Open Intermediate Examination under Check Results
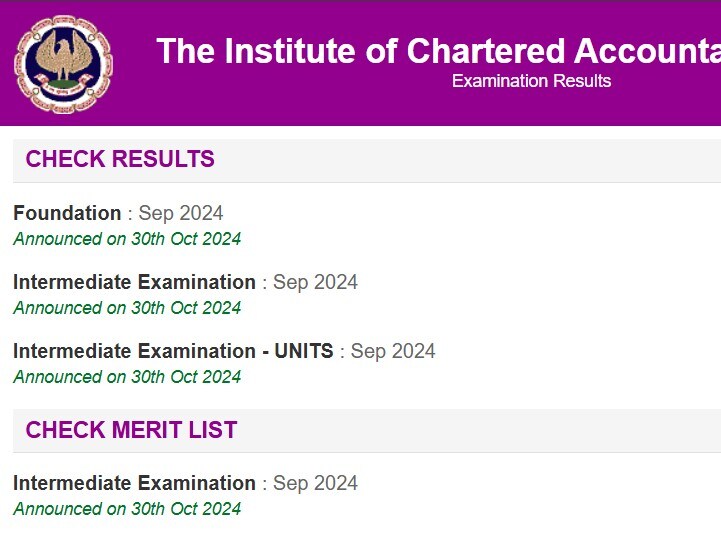The width and height of the screenshot is (721, 541). tap(134, 282)
